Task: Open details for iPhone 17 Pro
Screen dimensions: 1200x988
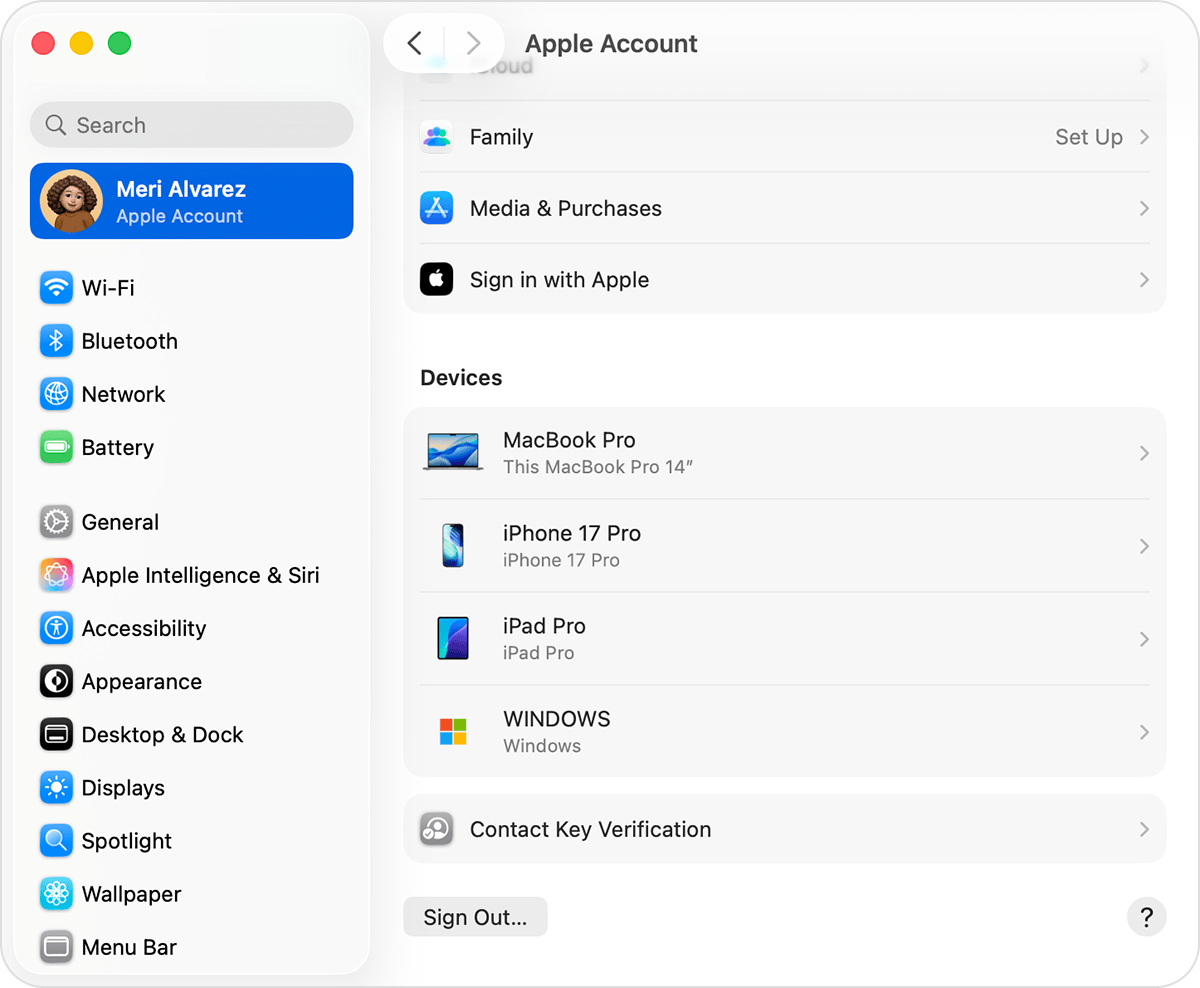Action: point(785,545)
